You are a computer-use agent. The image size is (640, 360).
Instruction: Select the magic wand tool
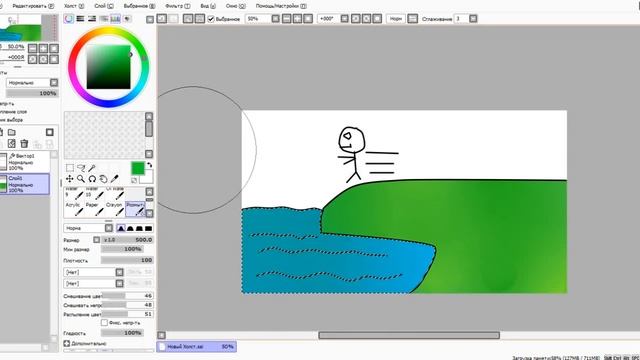92,168
